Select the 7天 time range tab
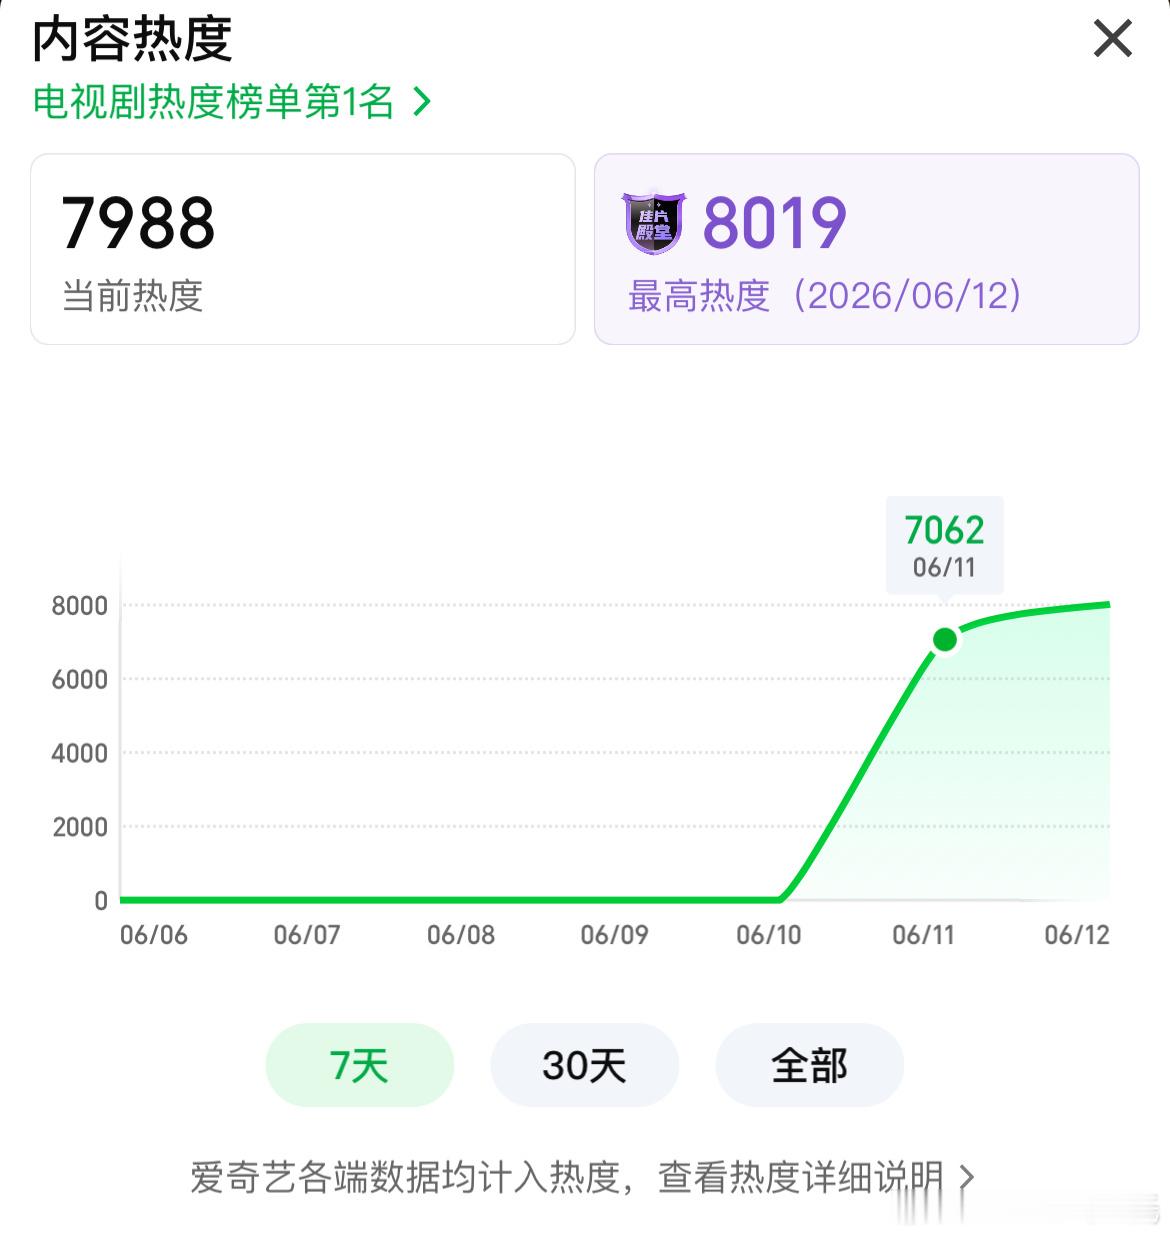Image resolution: width=1170 pixels, height=1236 pixels. tap(359, 1065)
